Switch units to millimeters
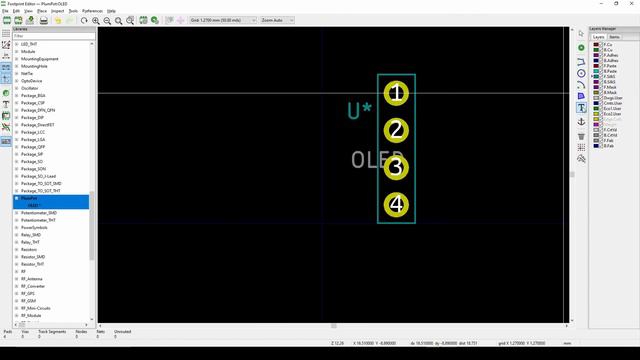640x360 pixels. 6,67
